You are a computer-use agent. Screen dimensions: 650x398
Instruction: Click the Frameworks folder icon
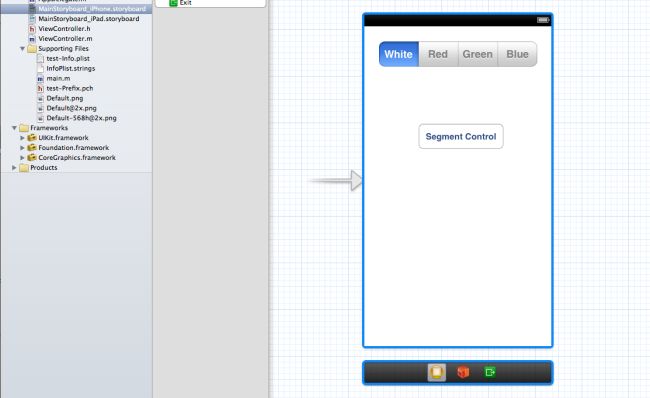[24, 128]
